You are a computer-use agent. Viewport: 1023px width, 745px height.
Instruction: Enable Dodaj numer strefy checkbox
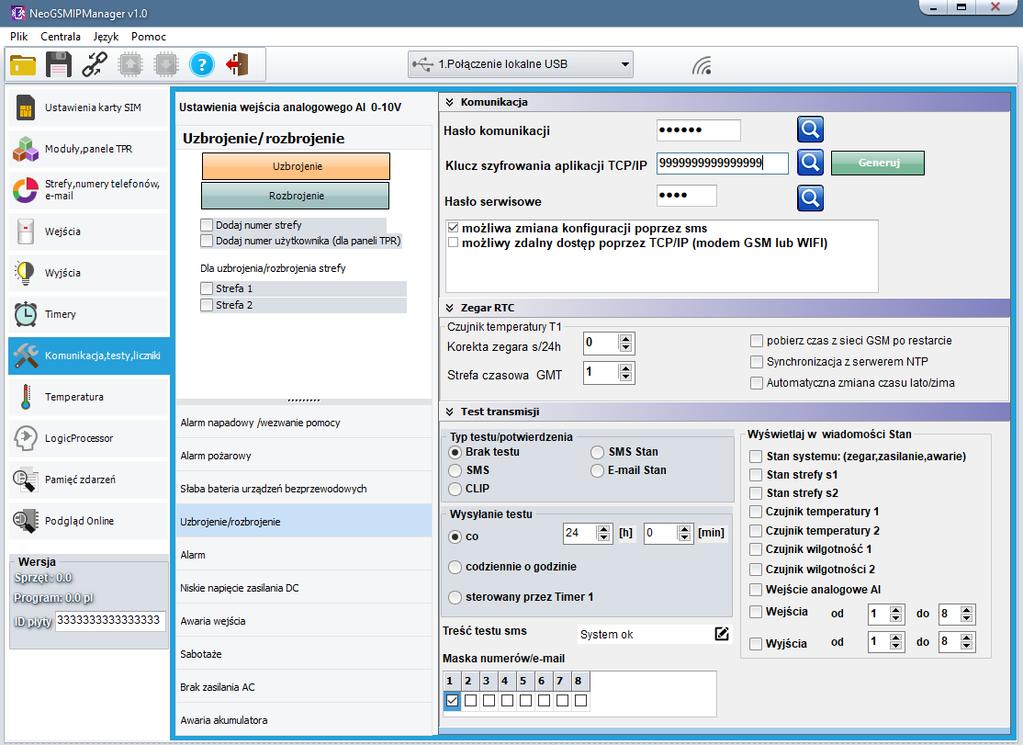point(207,225)
